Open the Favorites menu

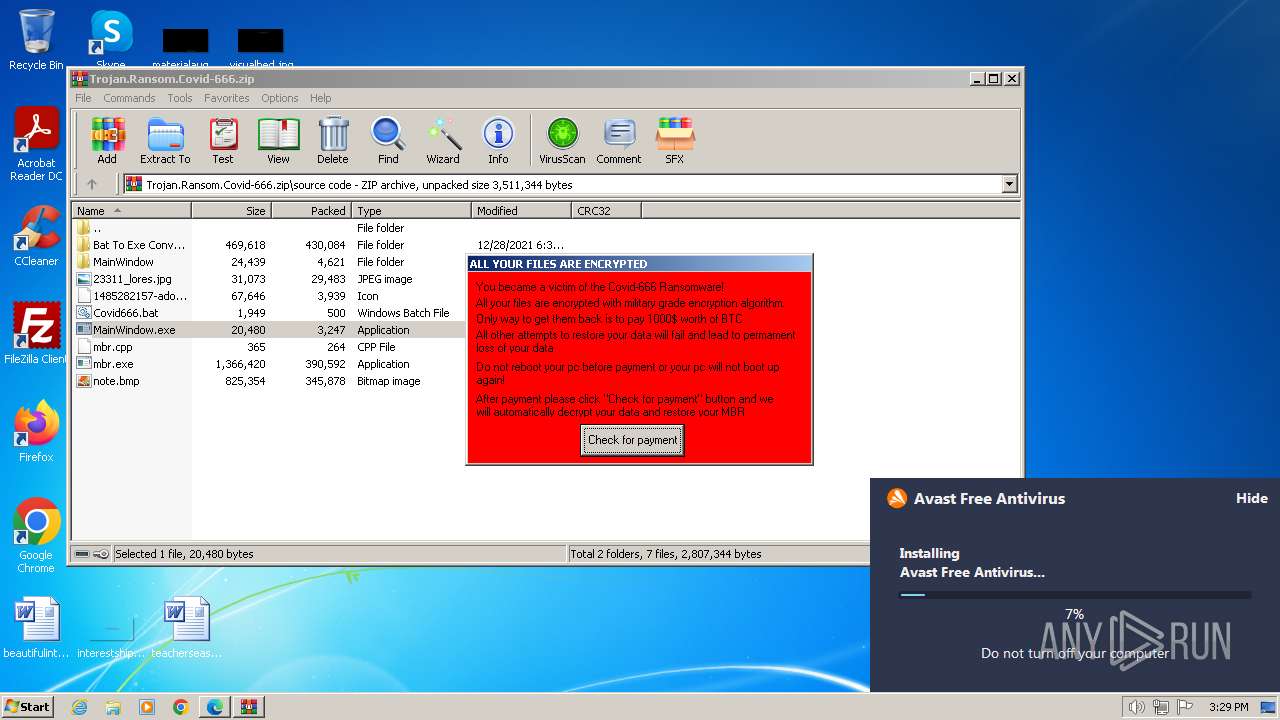coord(227,98)
